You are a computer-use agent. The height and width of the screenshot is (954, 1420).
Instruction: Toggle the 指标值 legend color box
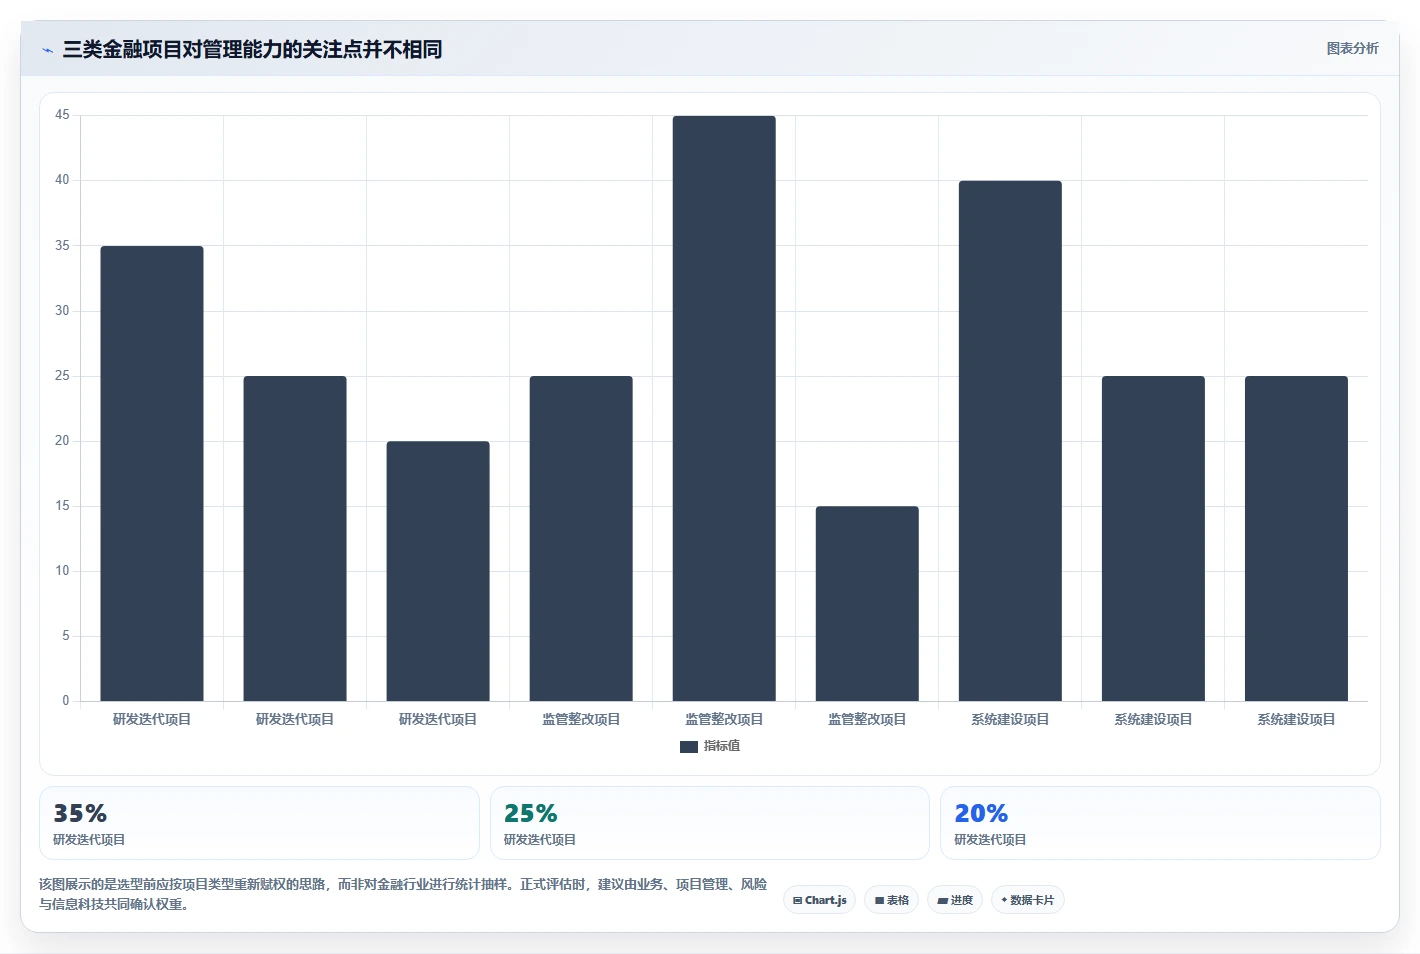pos(688,746)
